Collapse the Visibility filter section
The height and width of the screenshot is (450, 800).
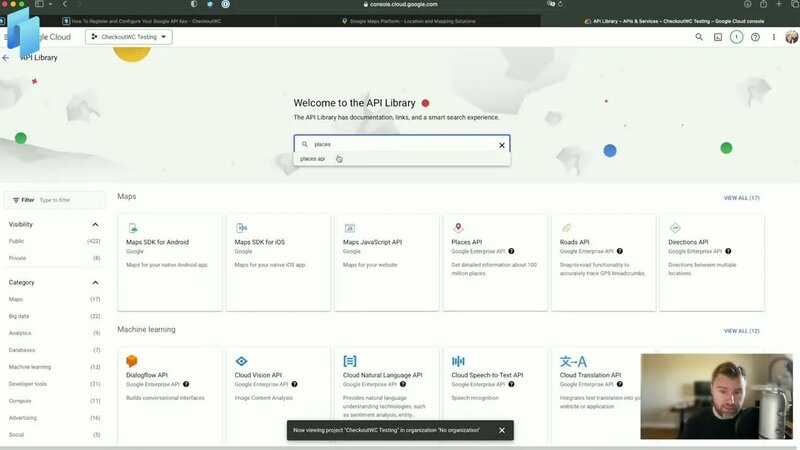95,224
